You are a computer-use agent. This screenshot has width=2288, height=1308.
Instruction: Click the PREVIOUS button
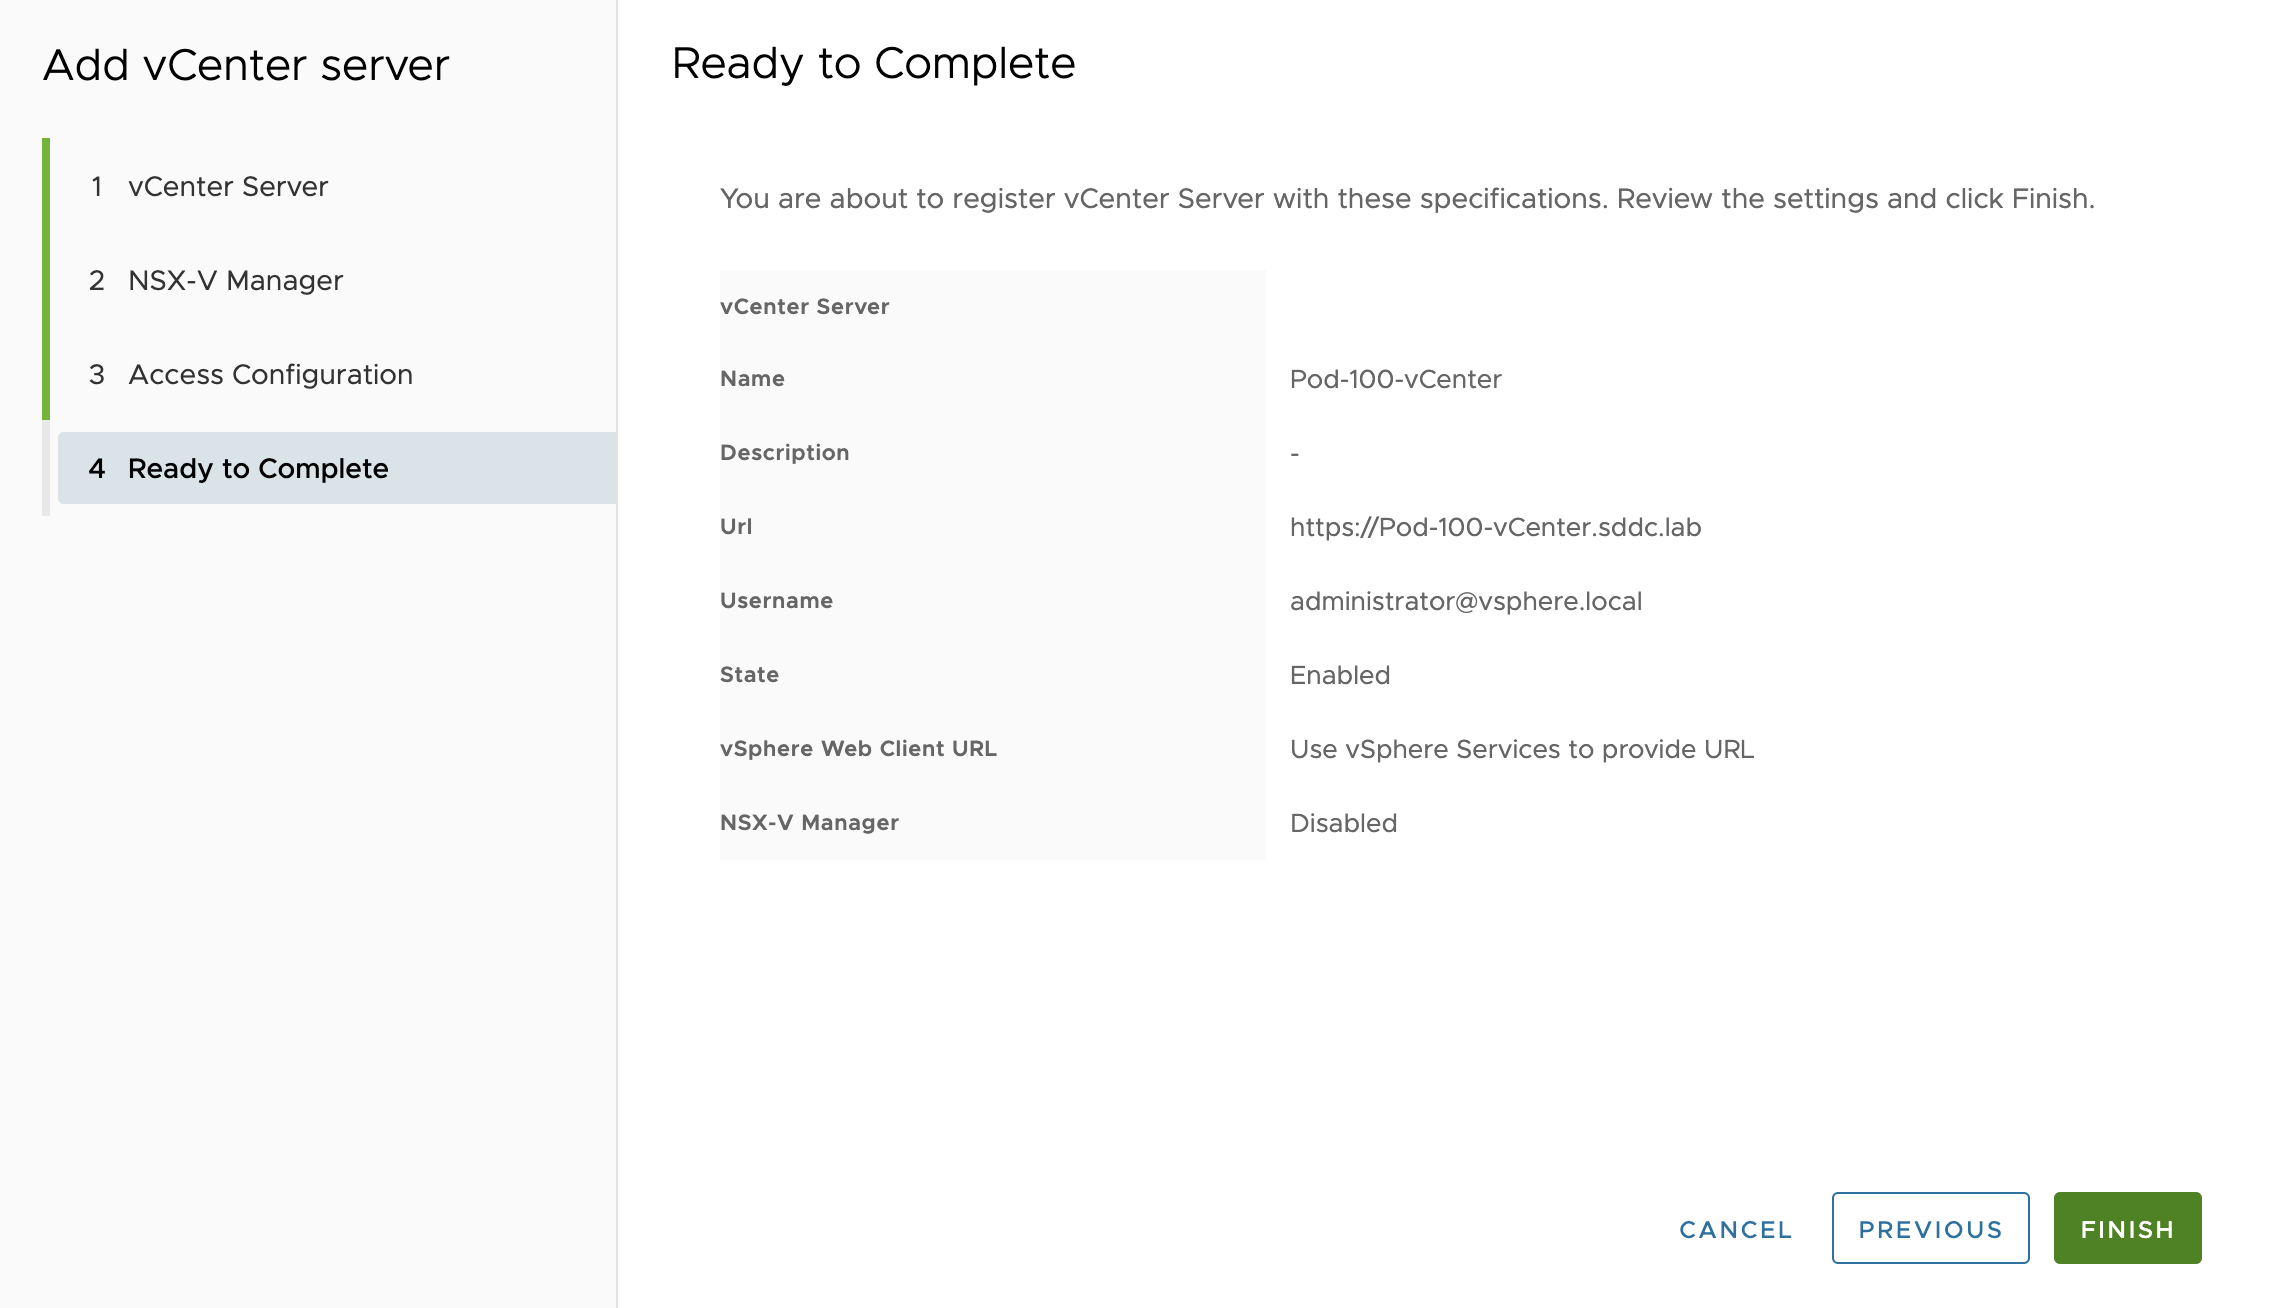click(1930, 1228)
